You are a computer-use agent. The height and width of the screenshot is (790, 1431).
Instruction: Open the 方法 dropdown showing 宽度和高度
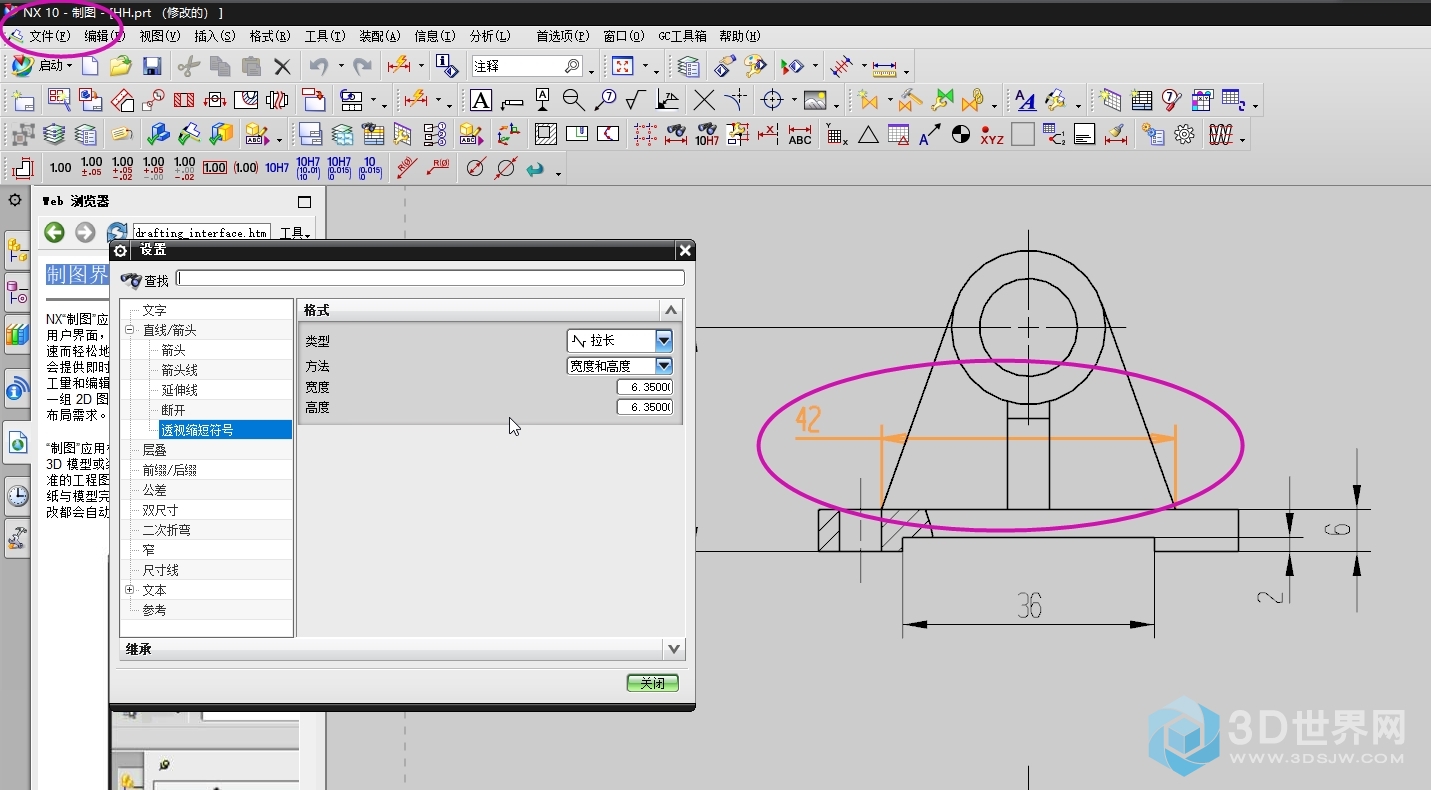coord(620,366)
